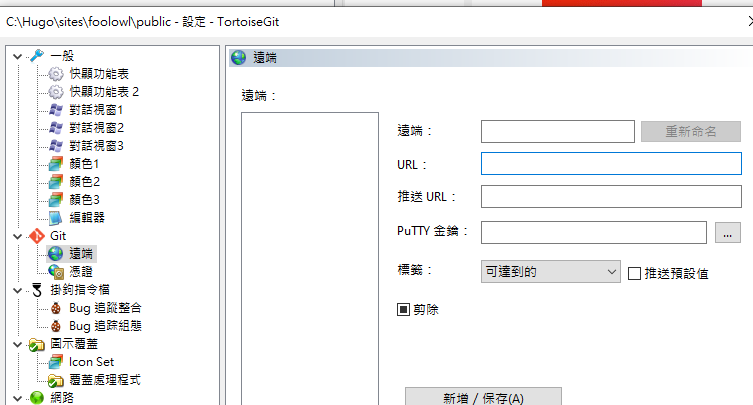This screenshot has width=753, height=405.
Task: Click into the PuTTY 金鑰 field
Action: (594, 233)
